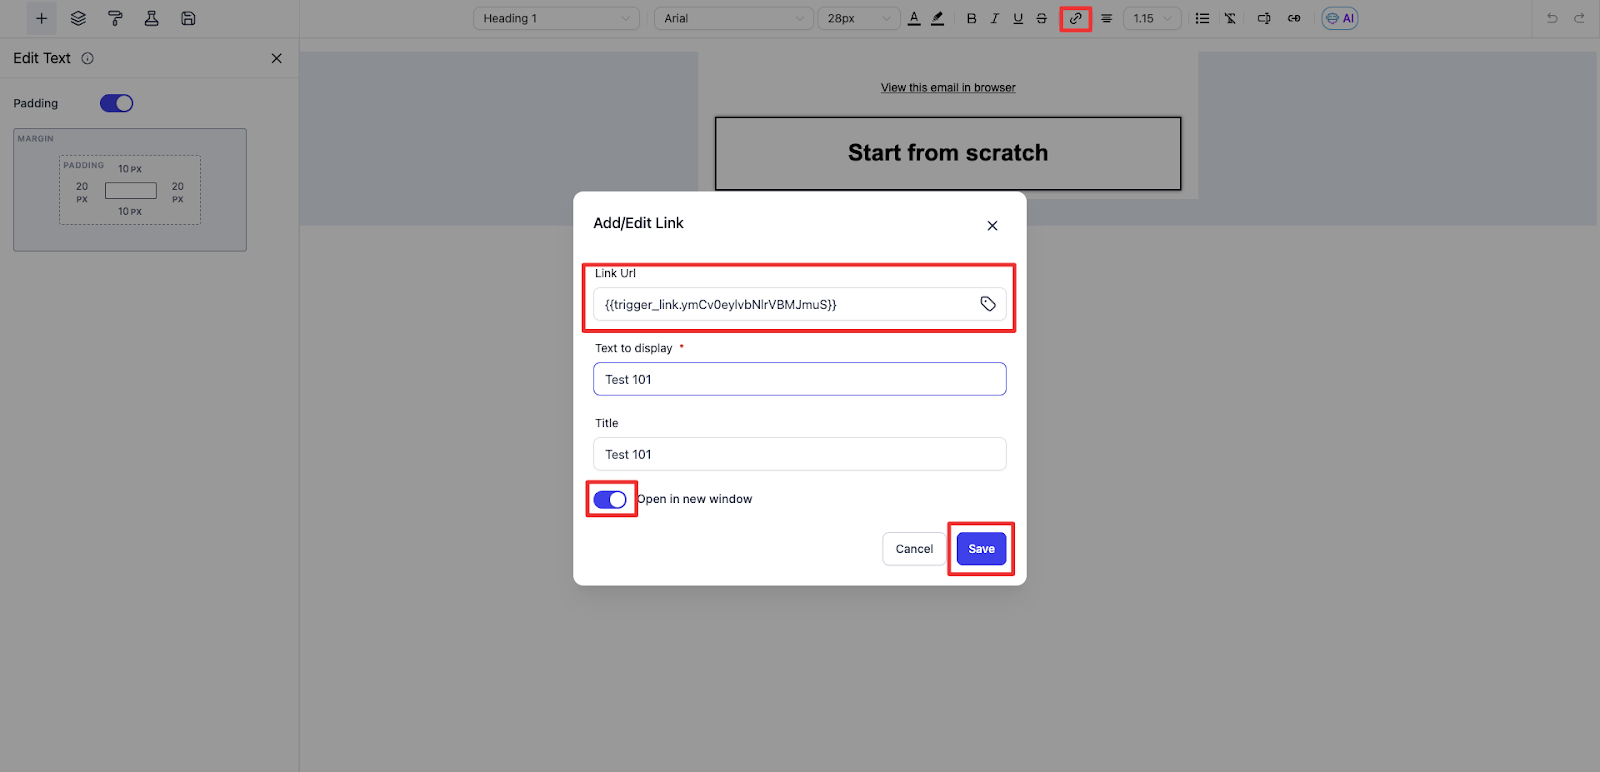Click the tag icon in Link Url field
This screenshot has width=1600, height=772.
988,304
